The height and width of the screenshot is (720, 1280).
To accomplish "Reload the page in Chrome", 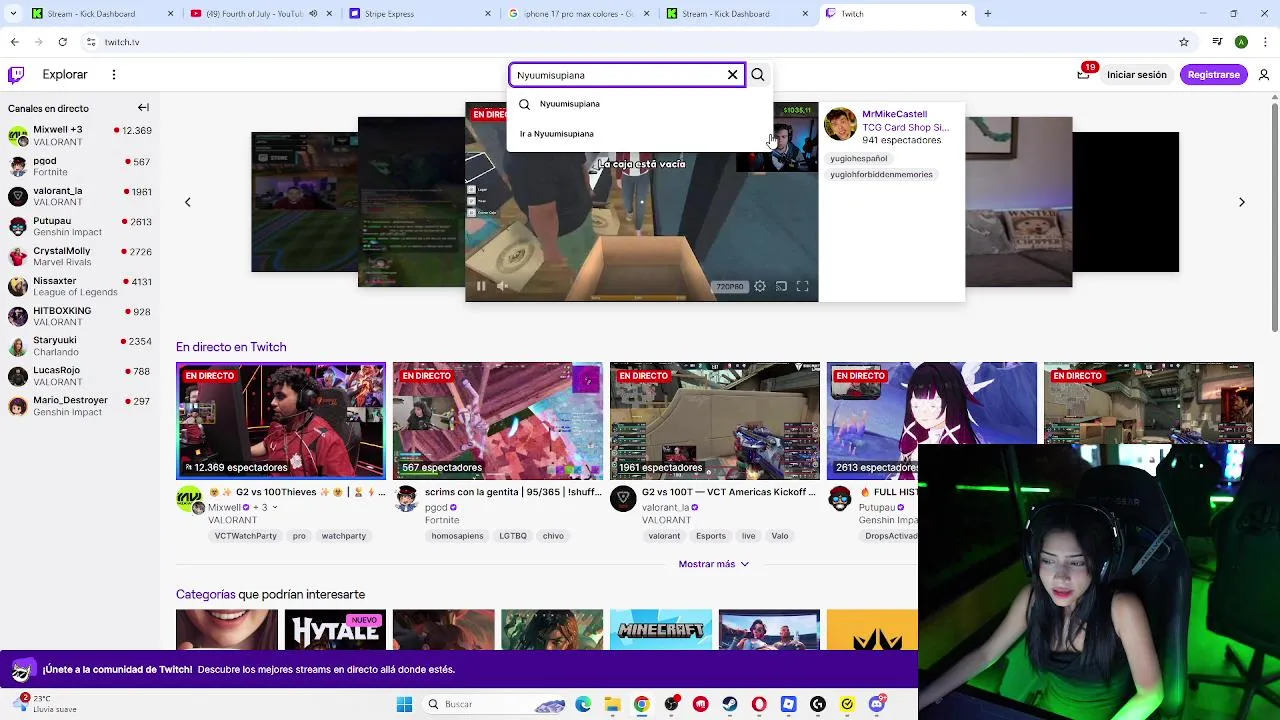I will coord(62,42).
